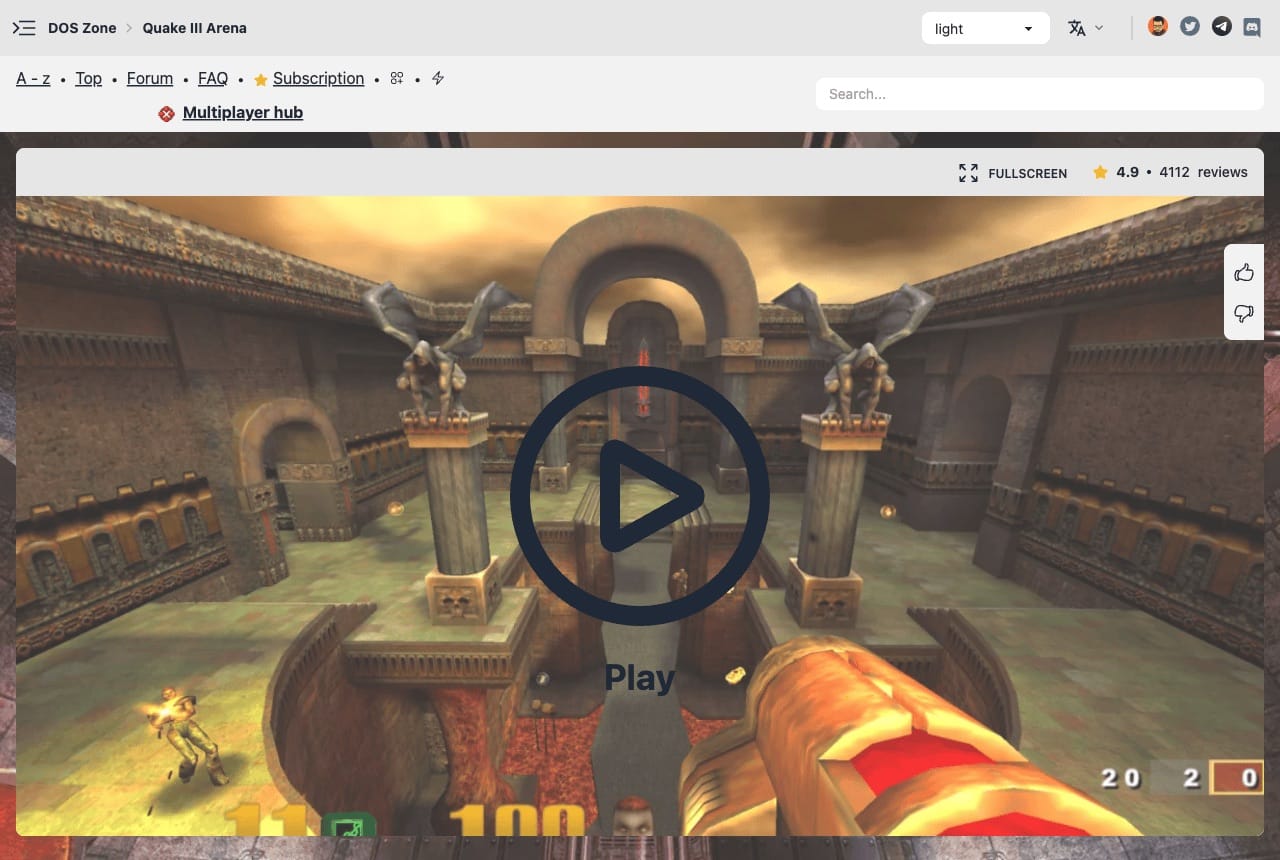Click the lightning bolt icon
The image size is (1280, 860).
click(x=438, y=78)
